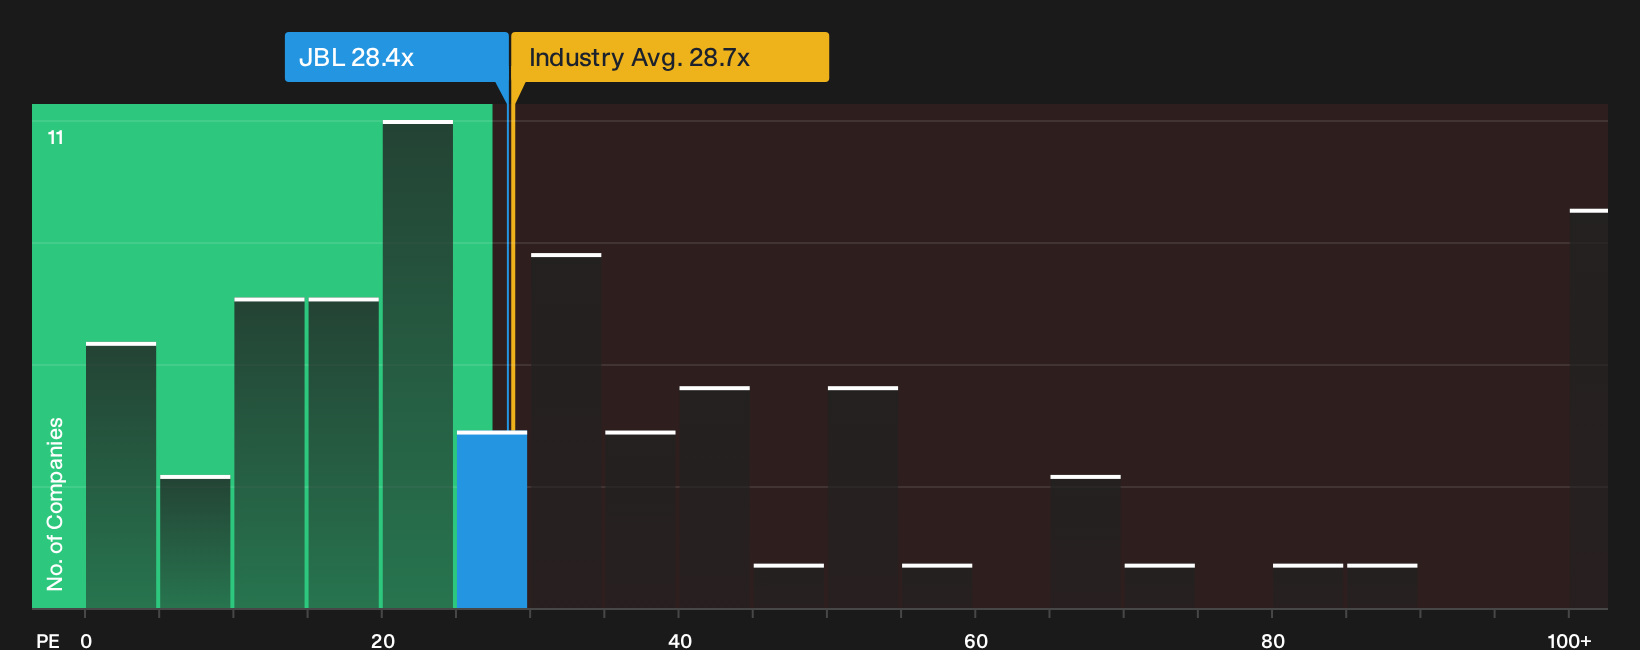
Task: Click the short bar starting at PE 80
Action: (x=1308, y=586)
